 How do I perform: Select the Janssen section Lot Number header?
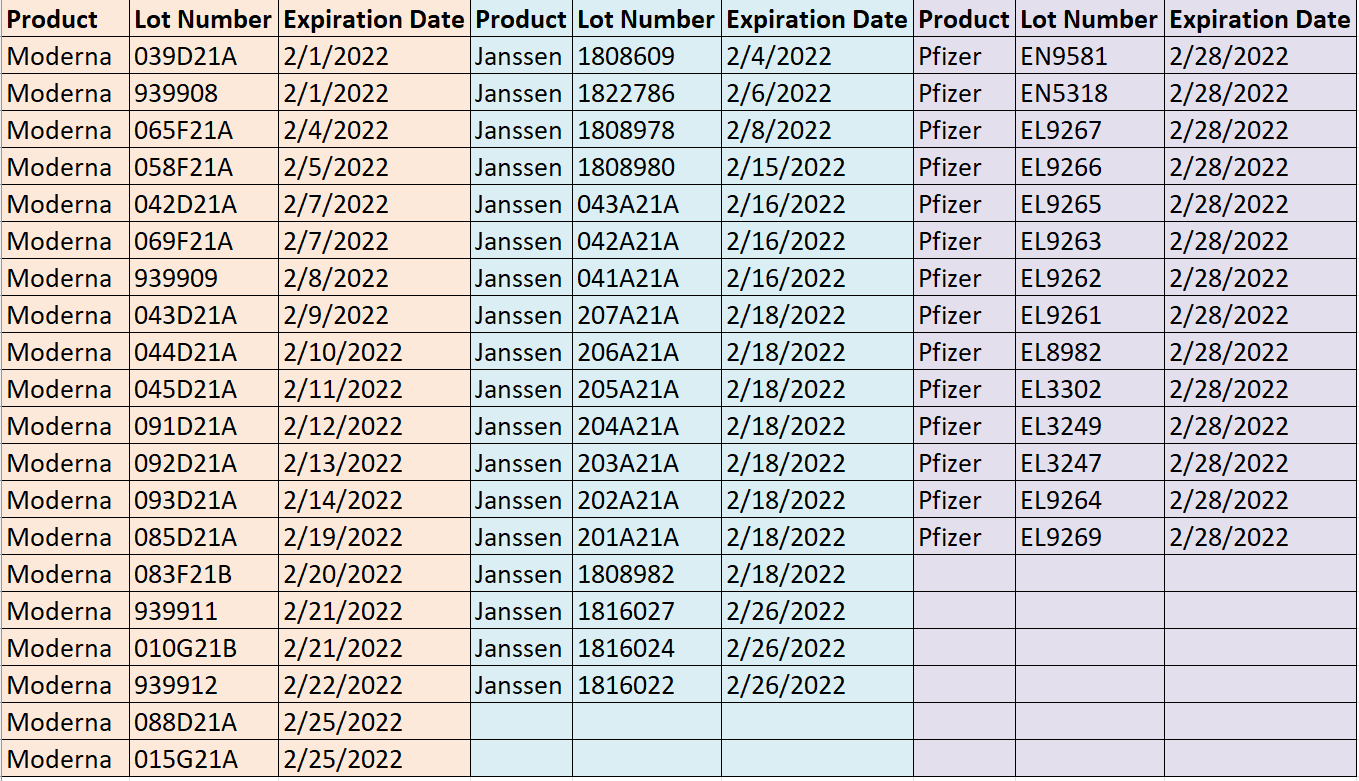[647, 19]
